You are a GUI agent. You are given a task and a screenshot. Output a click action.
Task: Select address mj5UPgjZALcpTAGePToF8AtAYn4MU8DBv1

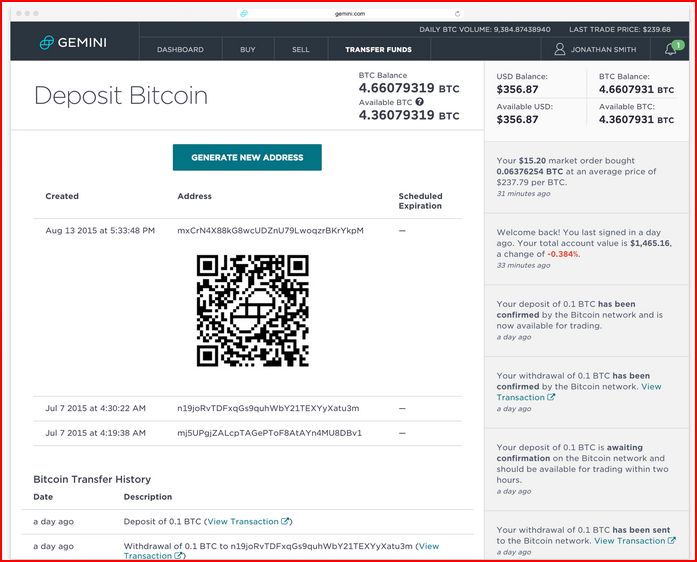(269, 433)
